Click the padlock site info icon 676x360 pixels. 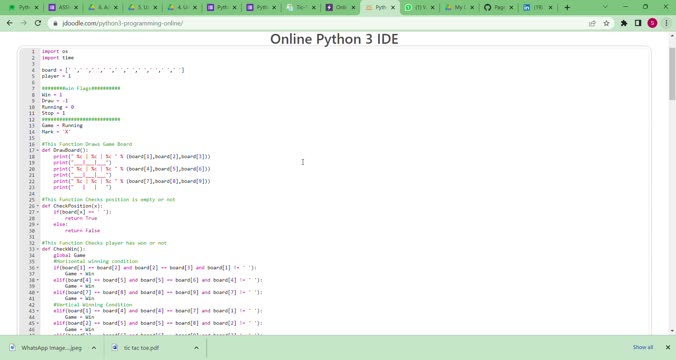click(x=55, y=23)
